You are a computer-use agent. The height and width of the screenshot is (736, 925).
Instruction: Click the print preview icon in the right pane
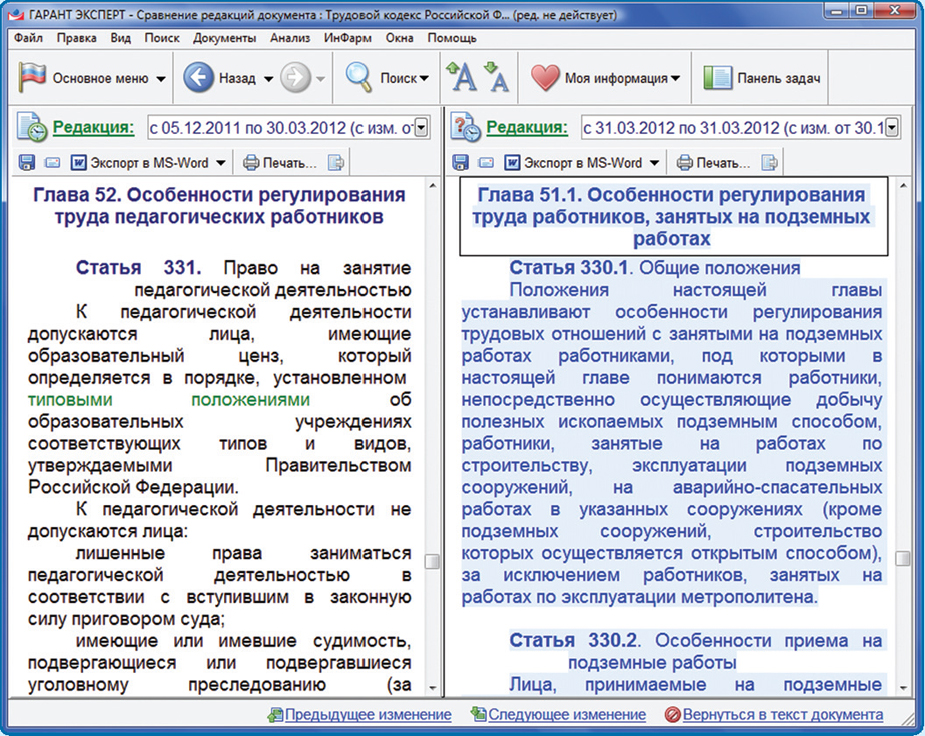(x=769, y=162)
